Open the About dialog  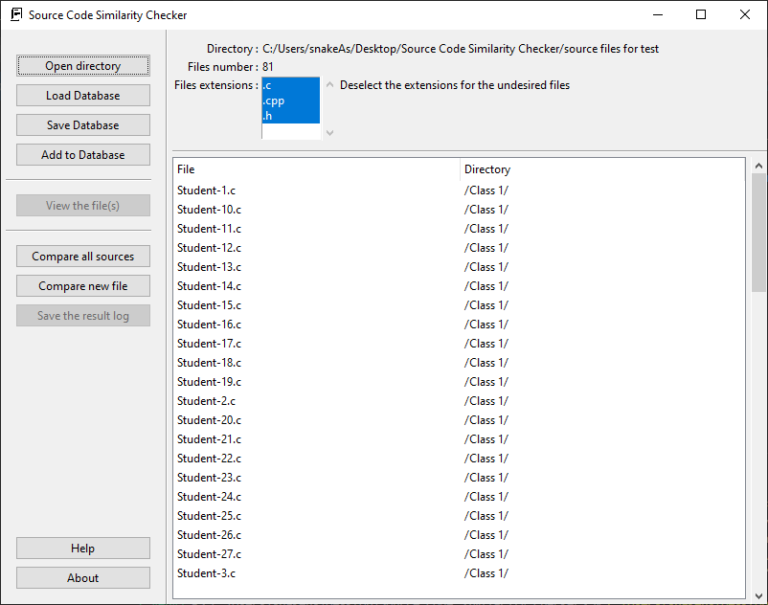pos(83,578)
